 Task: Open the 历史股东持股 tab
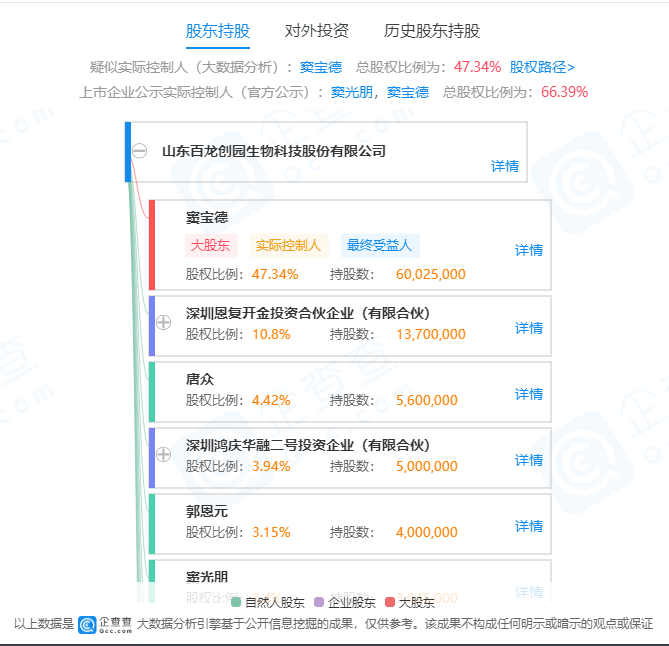431,31
